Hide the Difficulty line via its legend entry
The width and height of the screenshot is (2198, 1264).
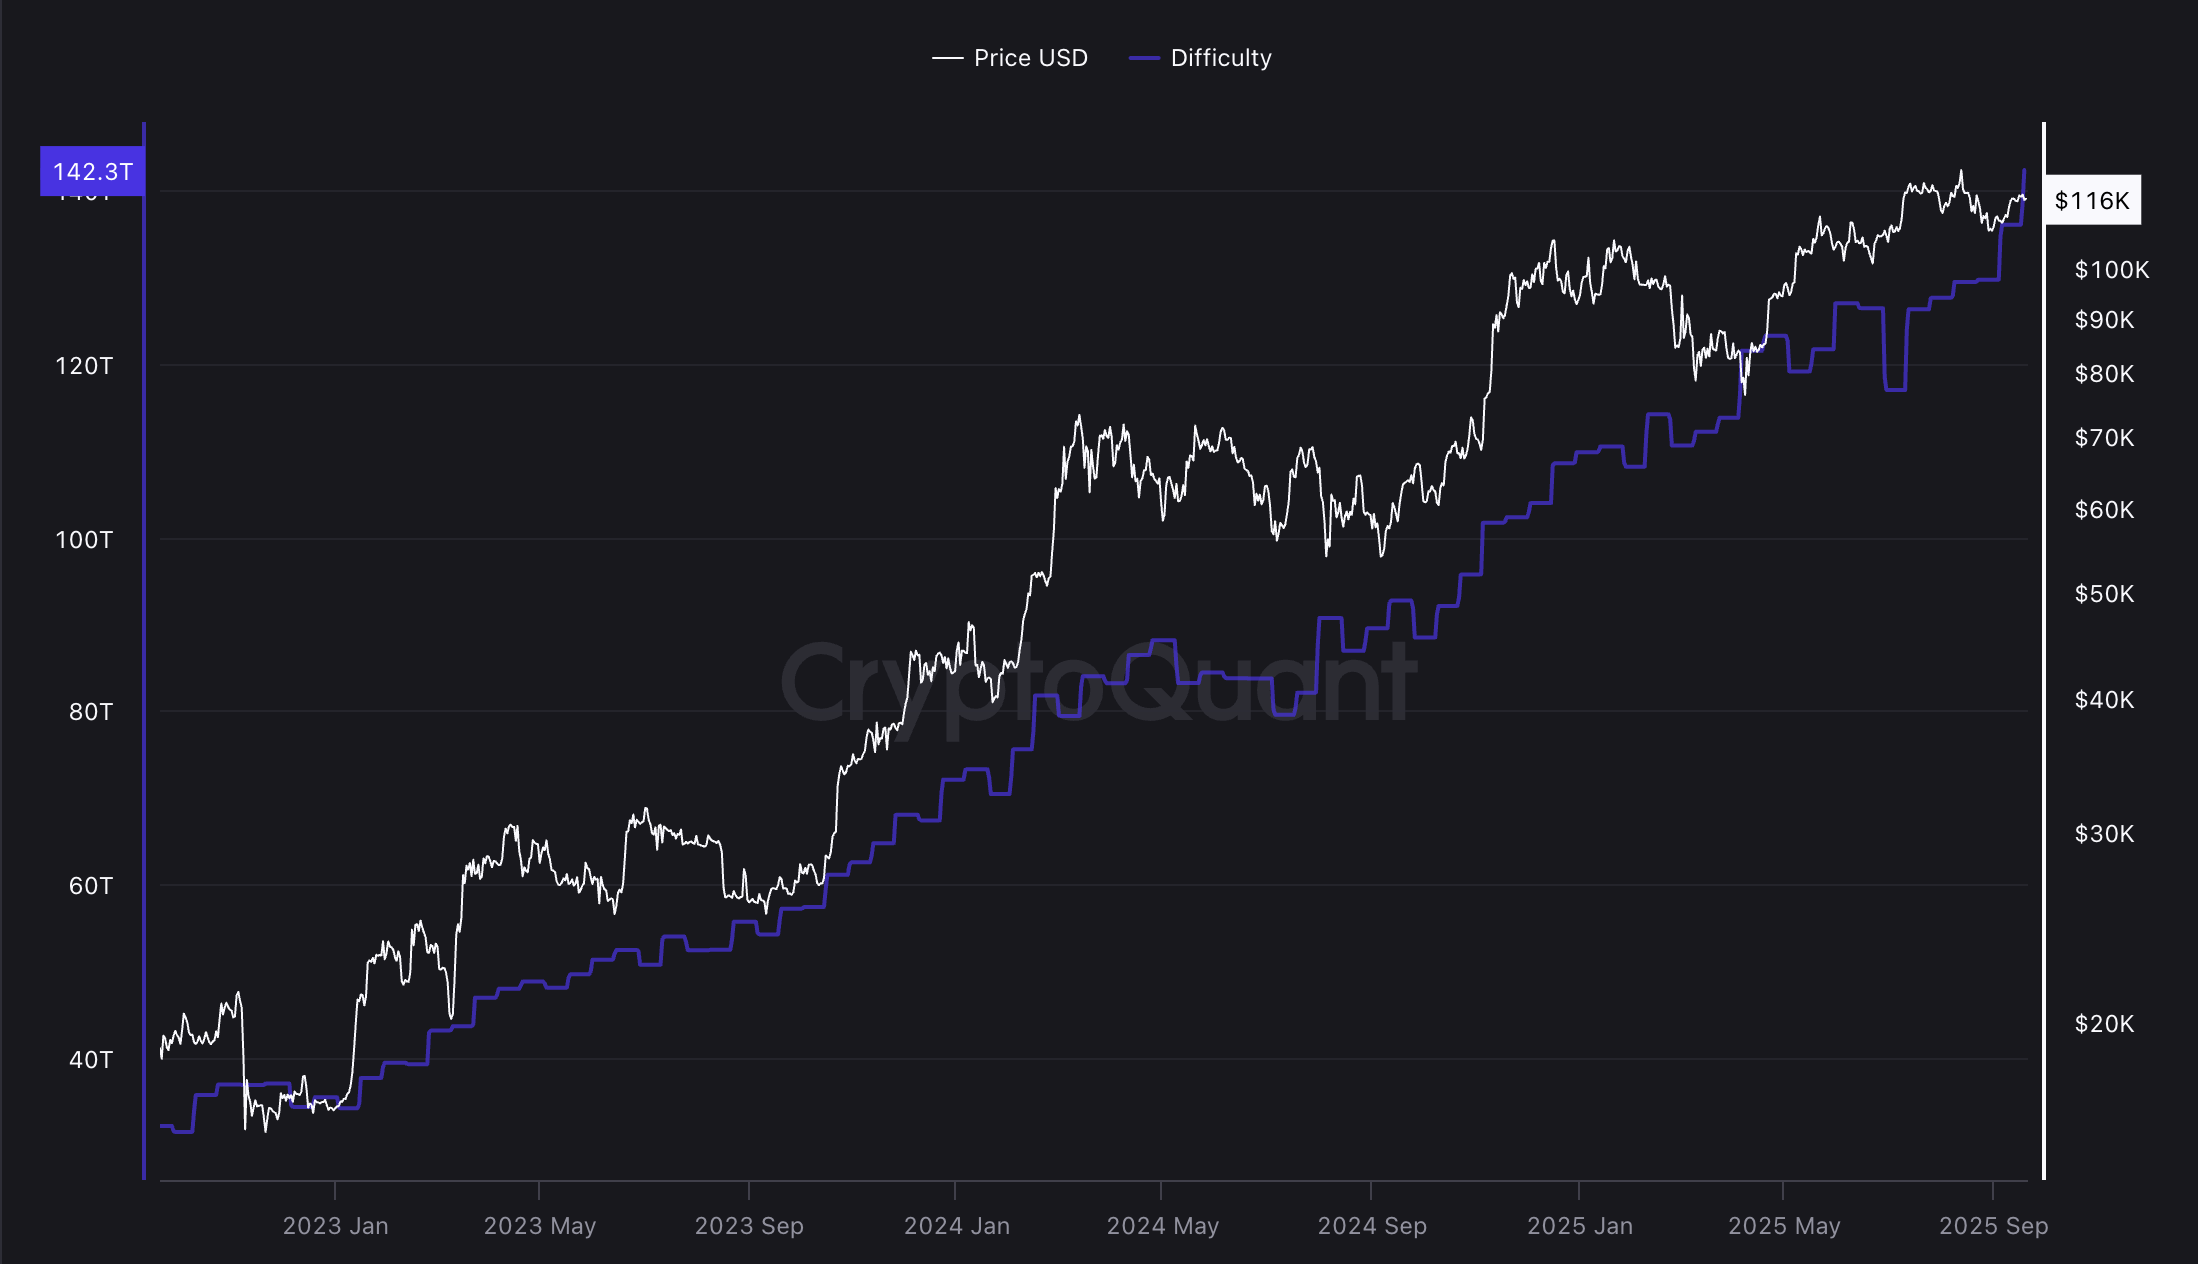coord(1221,57)
